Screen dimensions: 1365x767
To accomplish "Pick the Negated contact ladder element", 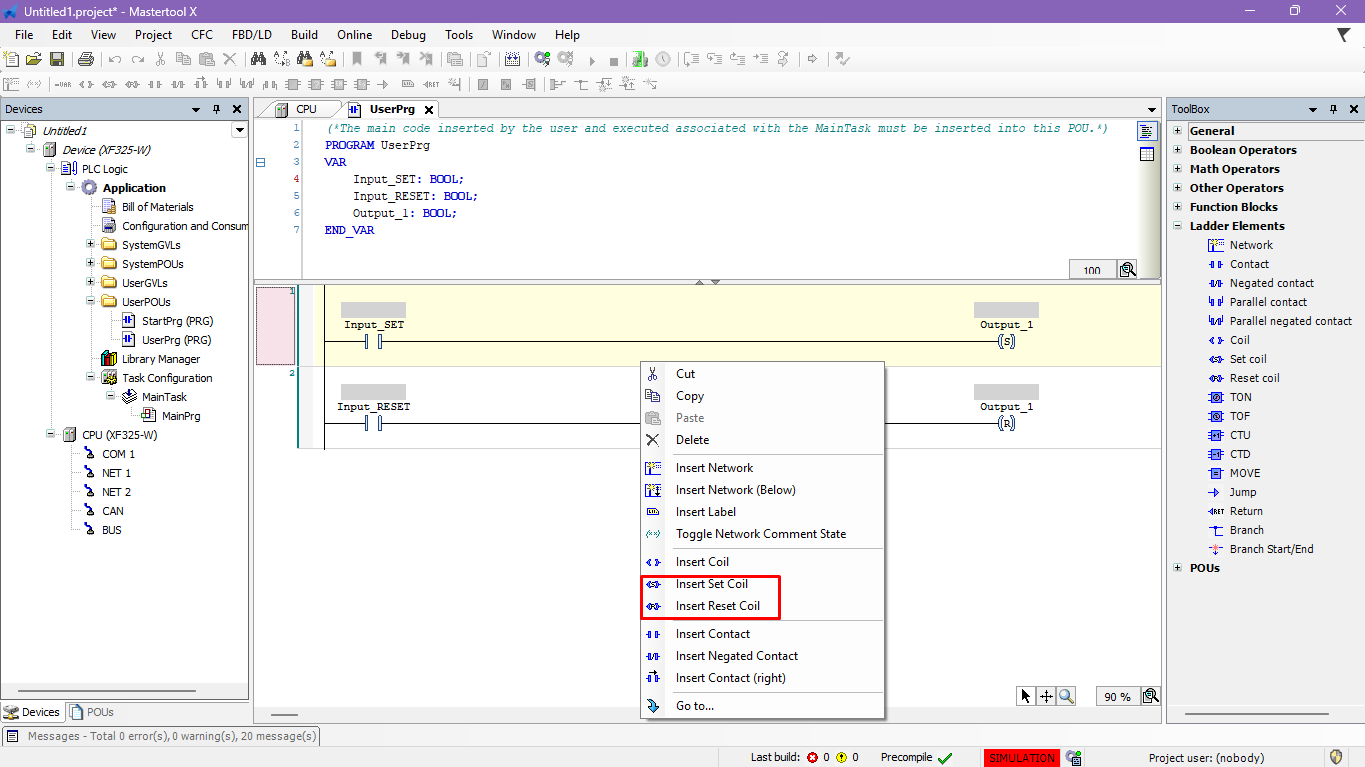I will (x=1271, y=283).
